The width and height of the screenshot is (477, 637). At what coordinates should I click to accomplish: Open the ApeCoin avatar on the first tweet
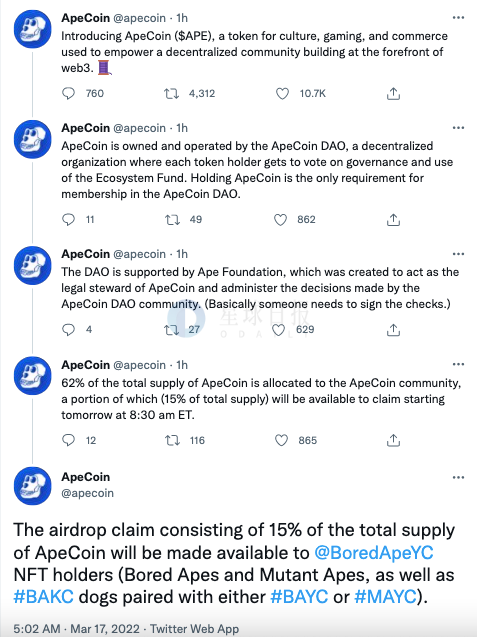[33, 29]
